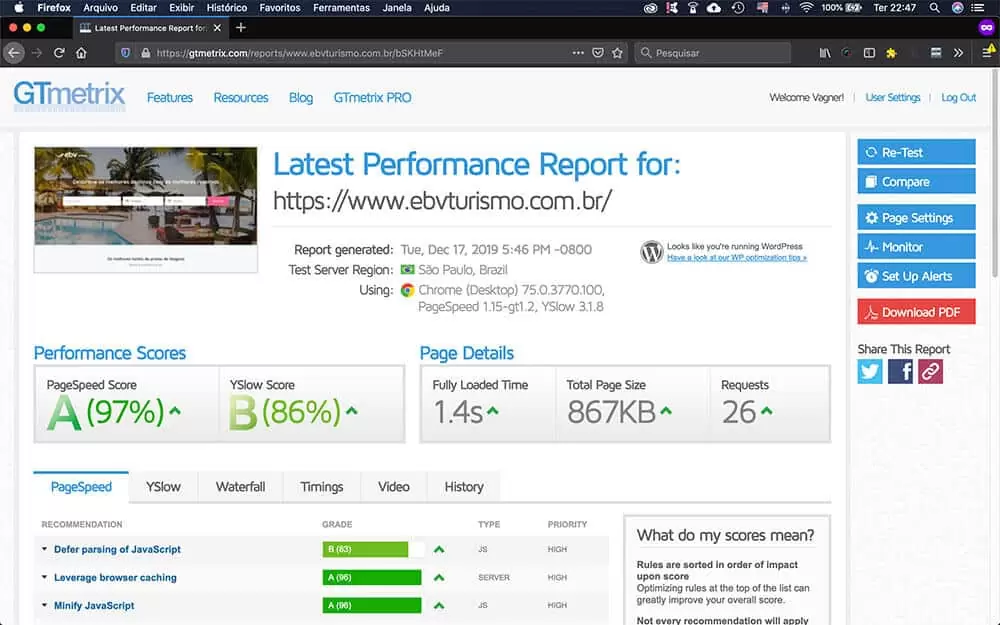Open the Resources nav link
This screenshot has height=625, width=1000.
pos(241,98)
